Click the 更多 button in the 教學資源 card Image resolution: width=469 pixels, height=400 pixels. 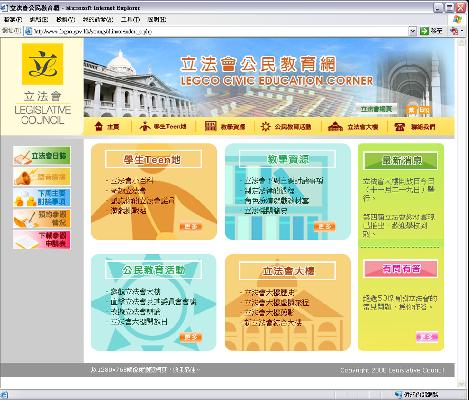tap(325, 227)
